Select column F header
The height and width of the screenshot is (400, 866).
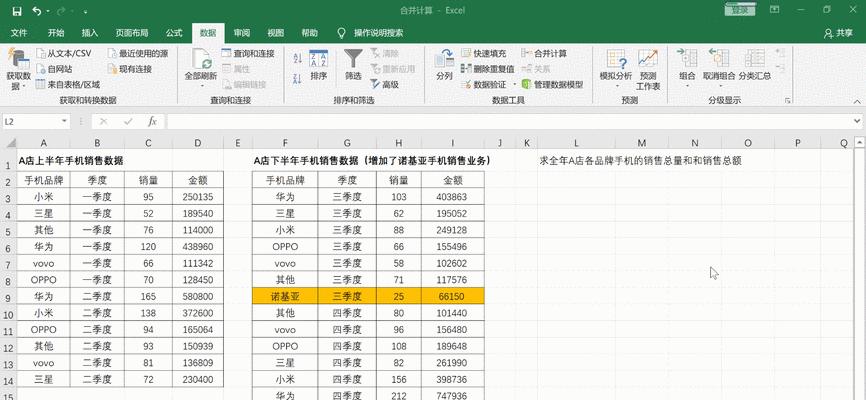[285, 144]
